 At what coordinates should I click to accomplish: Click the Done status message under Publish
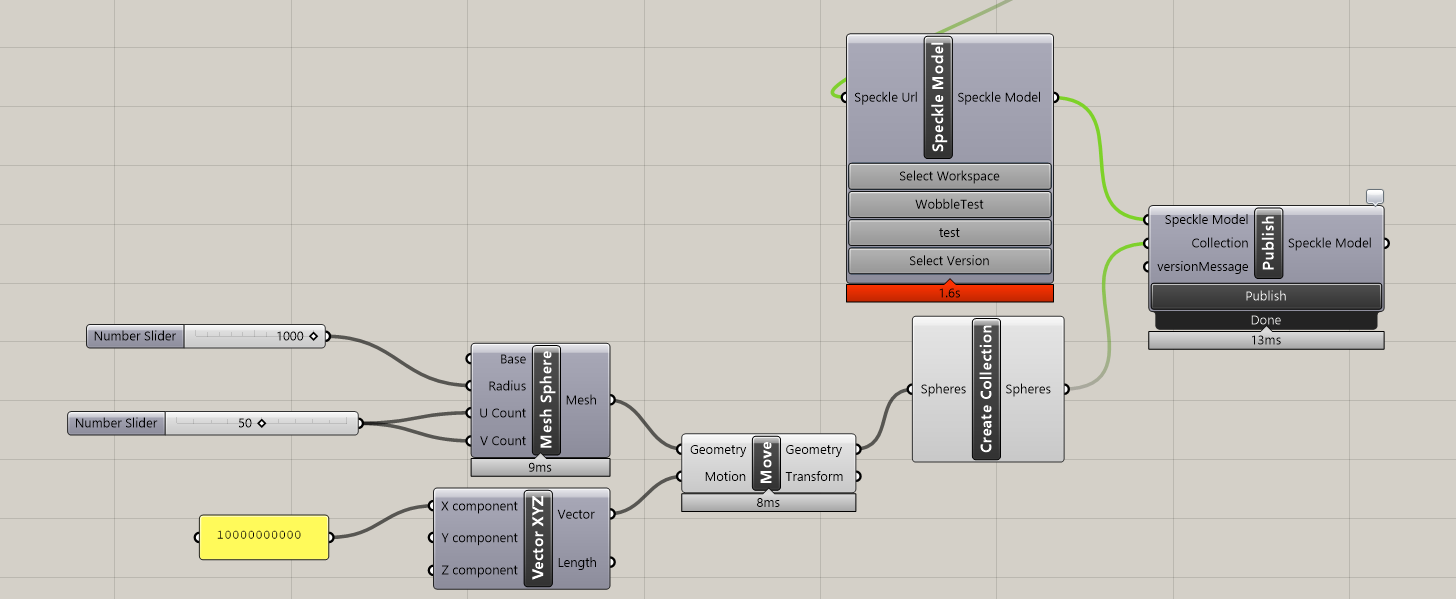click(x=1266, y=321)
